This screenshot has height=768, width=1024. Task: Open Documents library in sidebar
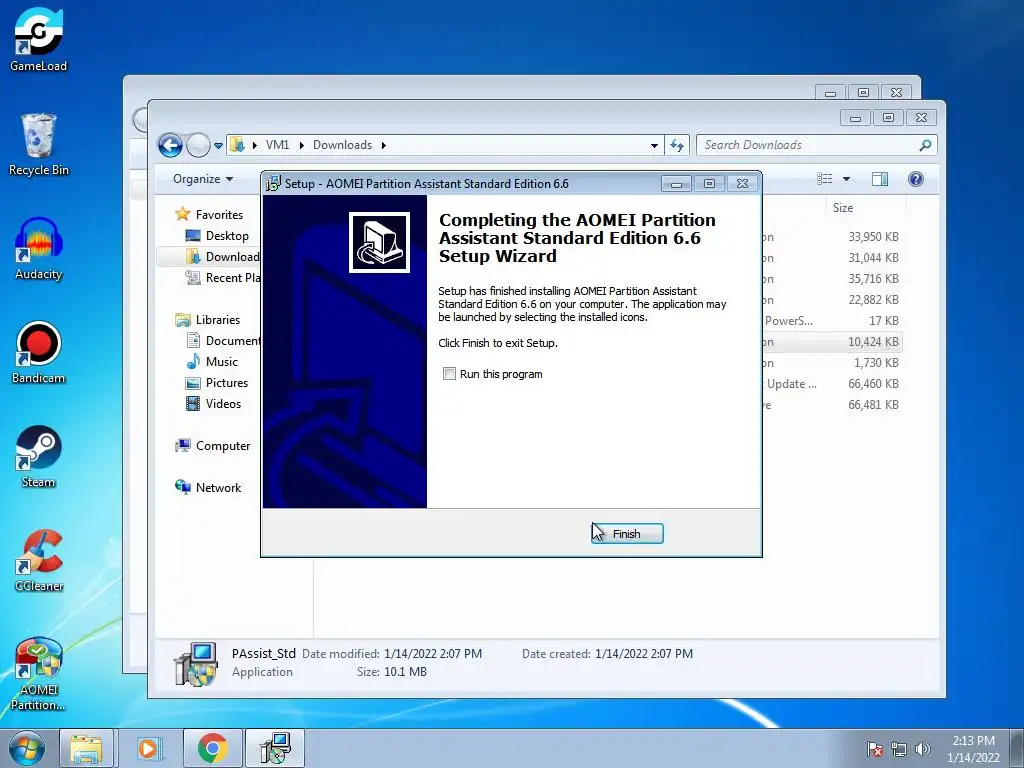(x=223, y=340)
